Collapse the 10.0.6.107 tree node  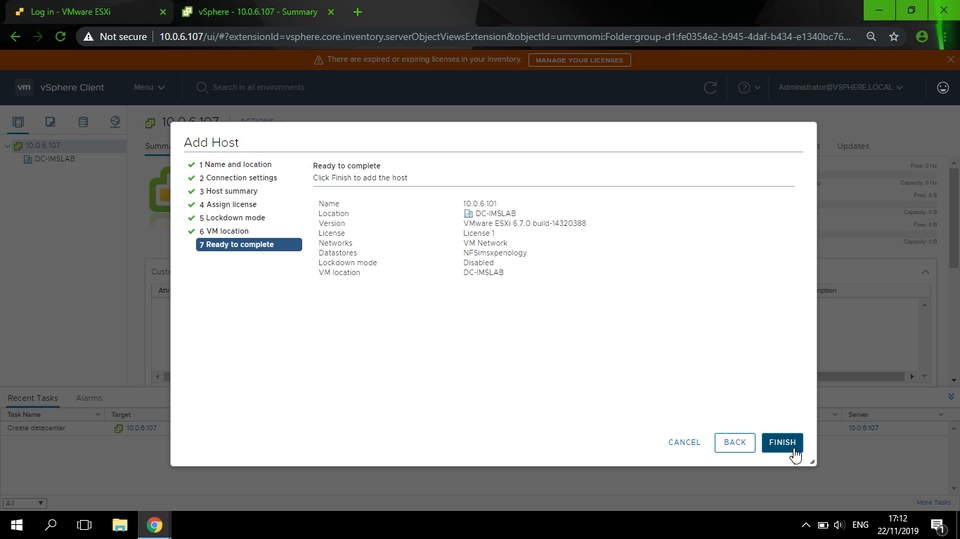coord(7,146)
